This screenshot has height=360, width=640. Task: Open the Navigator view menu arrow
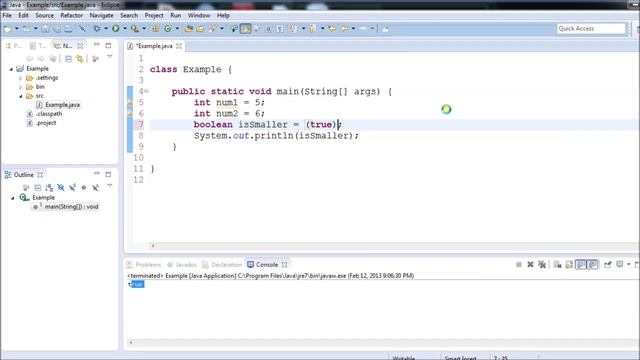point(110,58)
